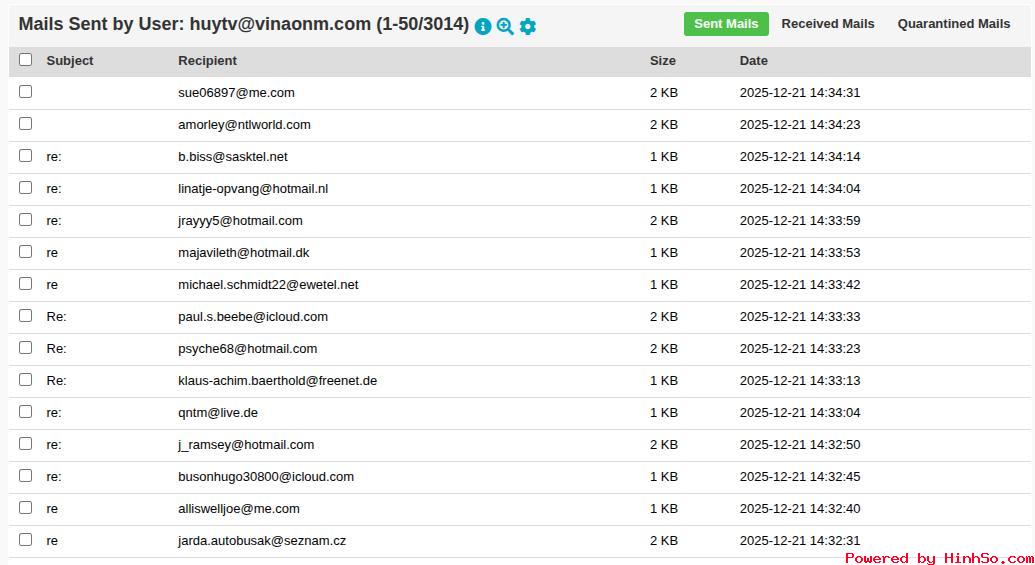Click the Powered by HinhSo.com watermark
The width and height of the screenshot is (1035, 565).
938,558
